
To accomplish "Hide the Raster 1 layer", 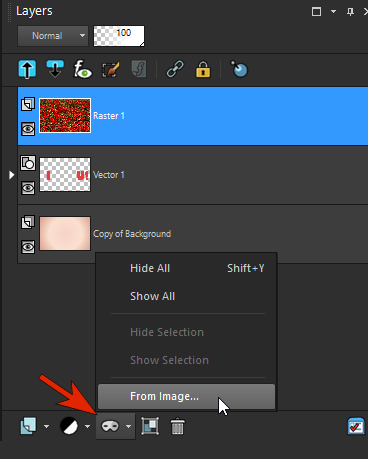I will pos(28,129).
